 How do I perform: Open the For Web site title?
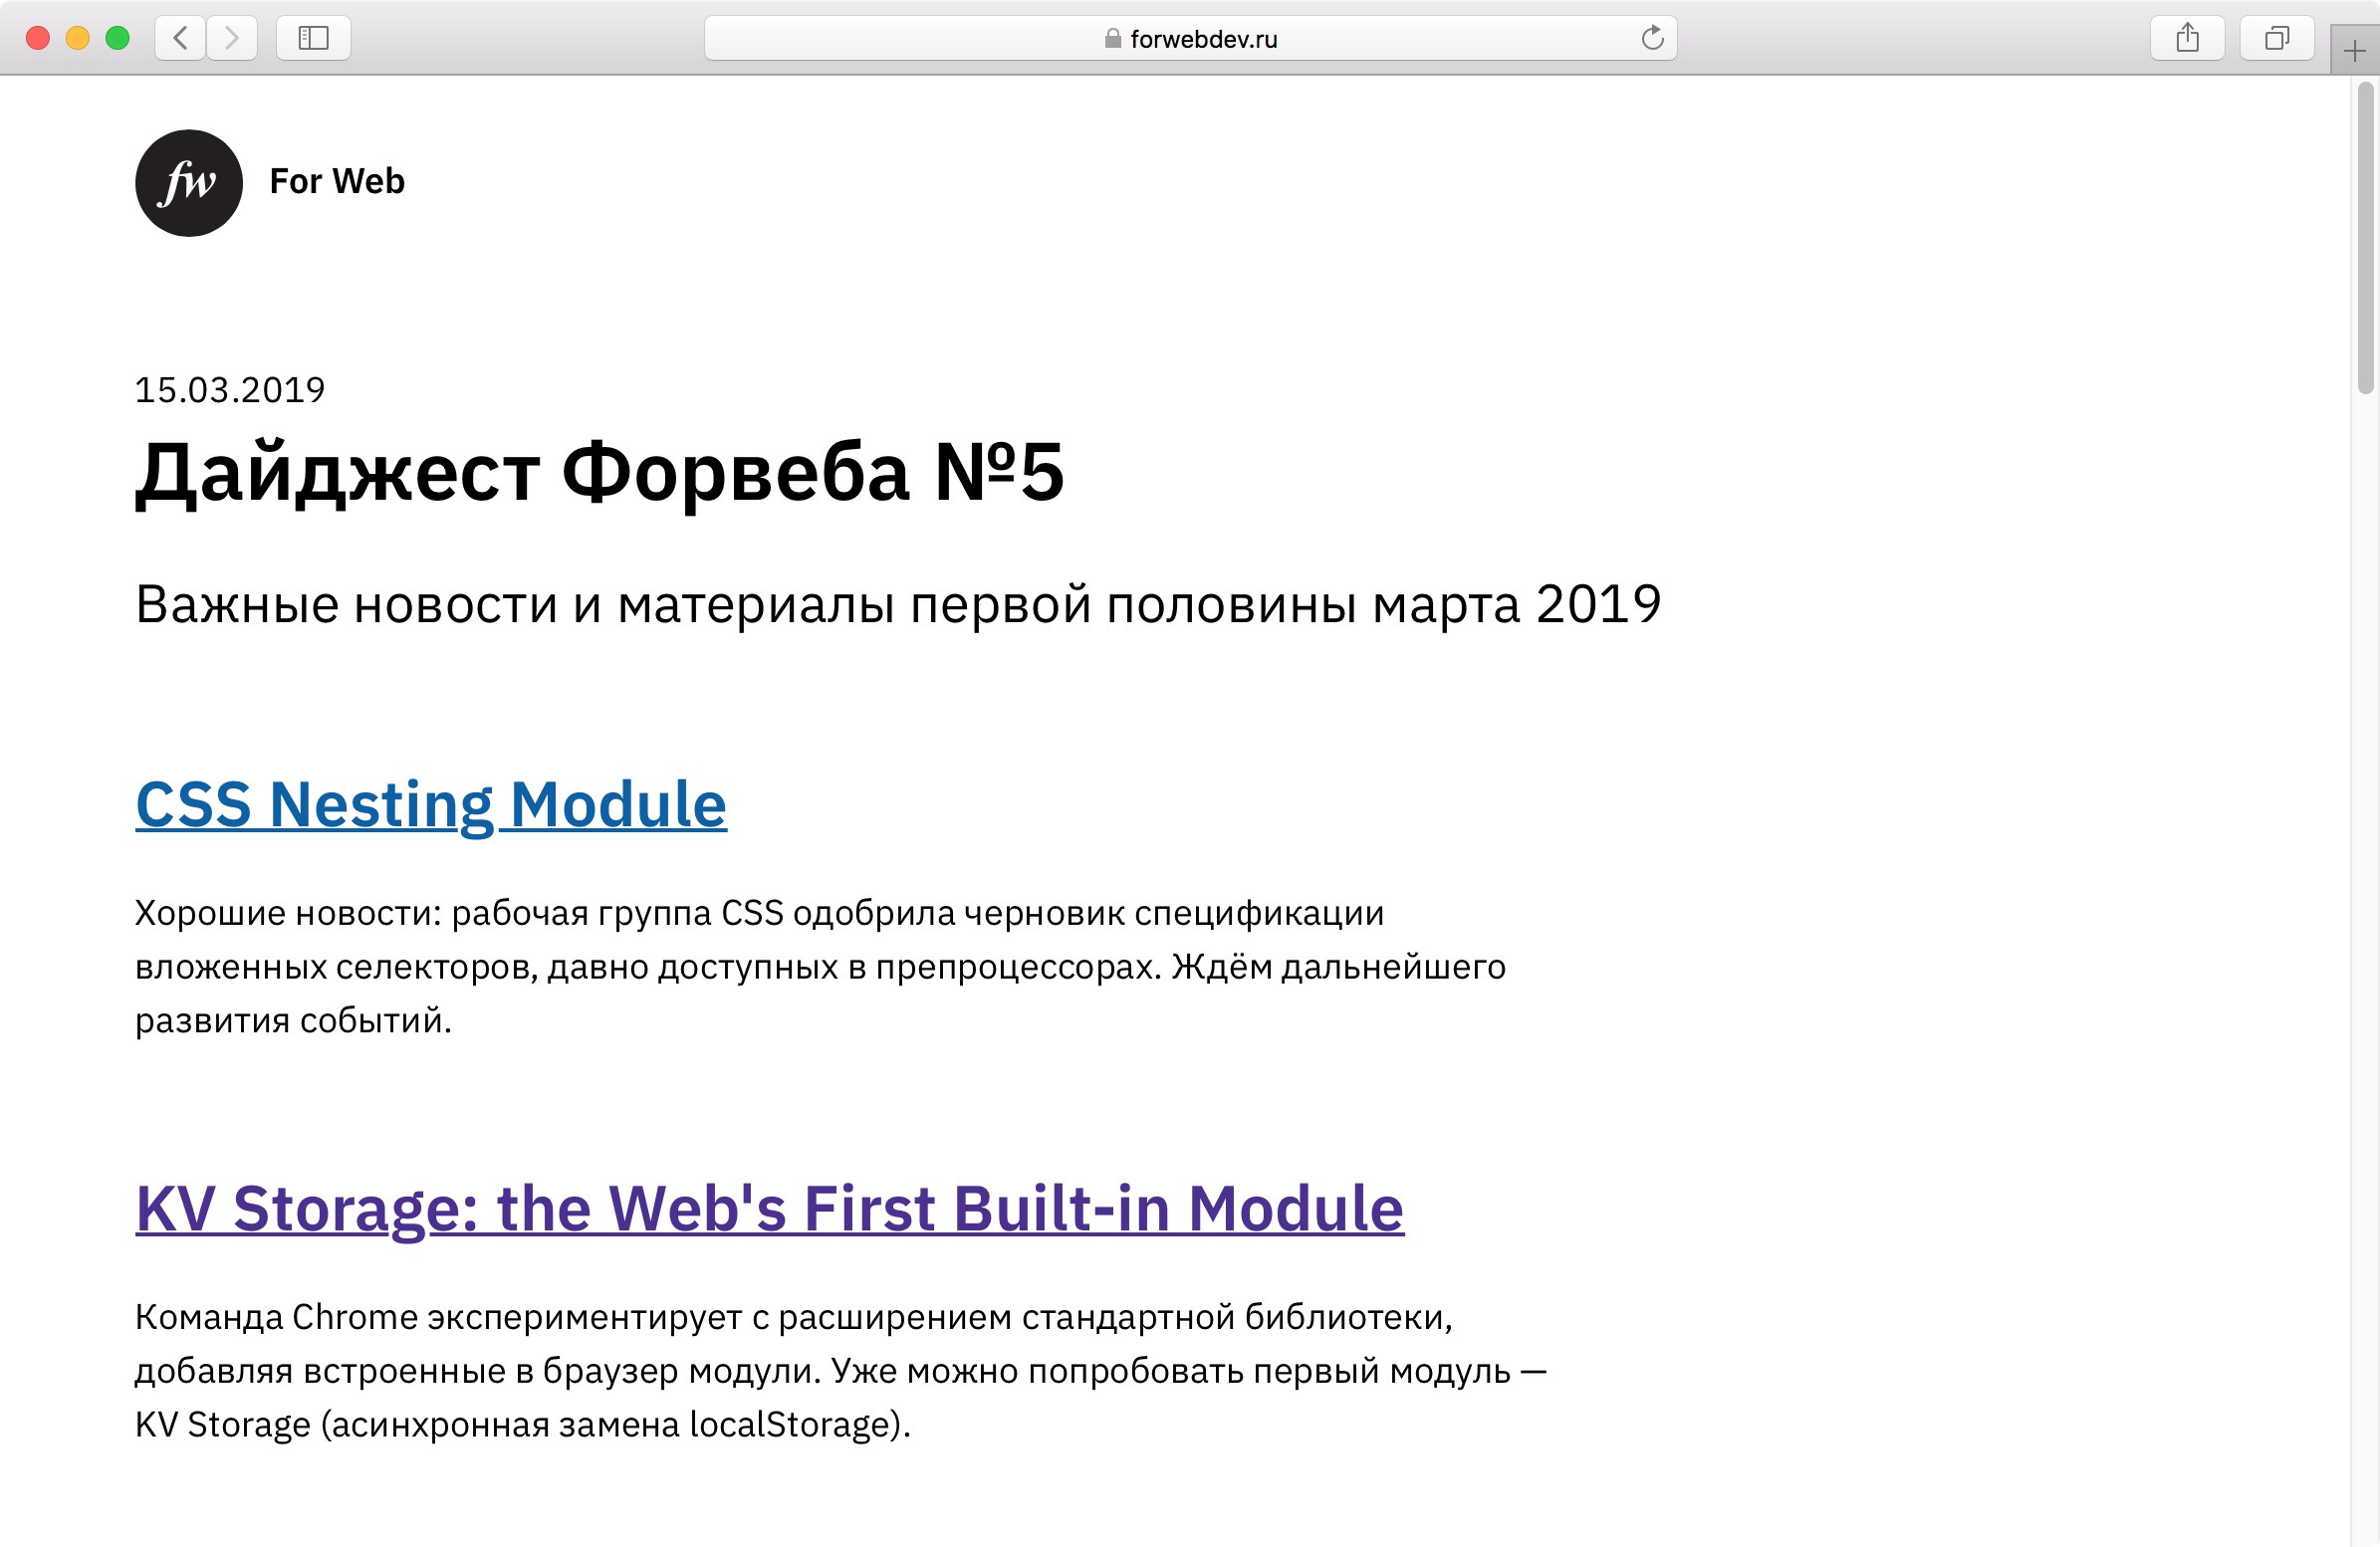click(337, 181)
